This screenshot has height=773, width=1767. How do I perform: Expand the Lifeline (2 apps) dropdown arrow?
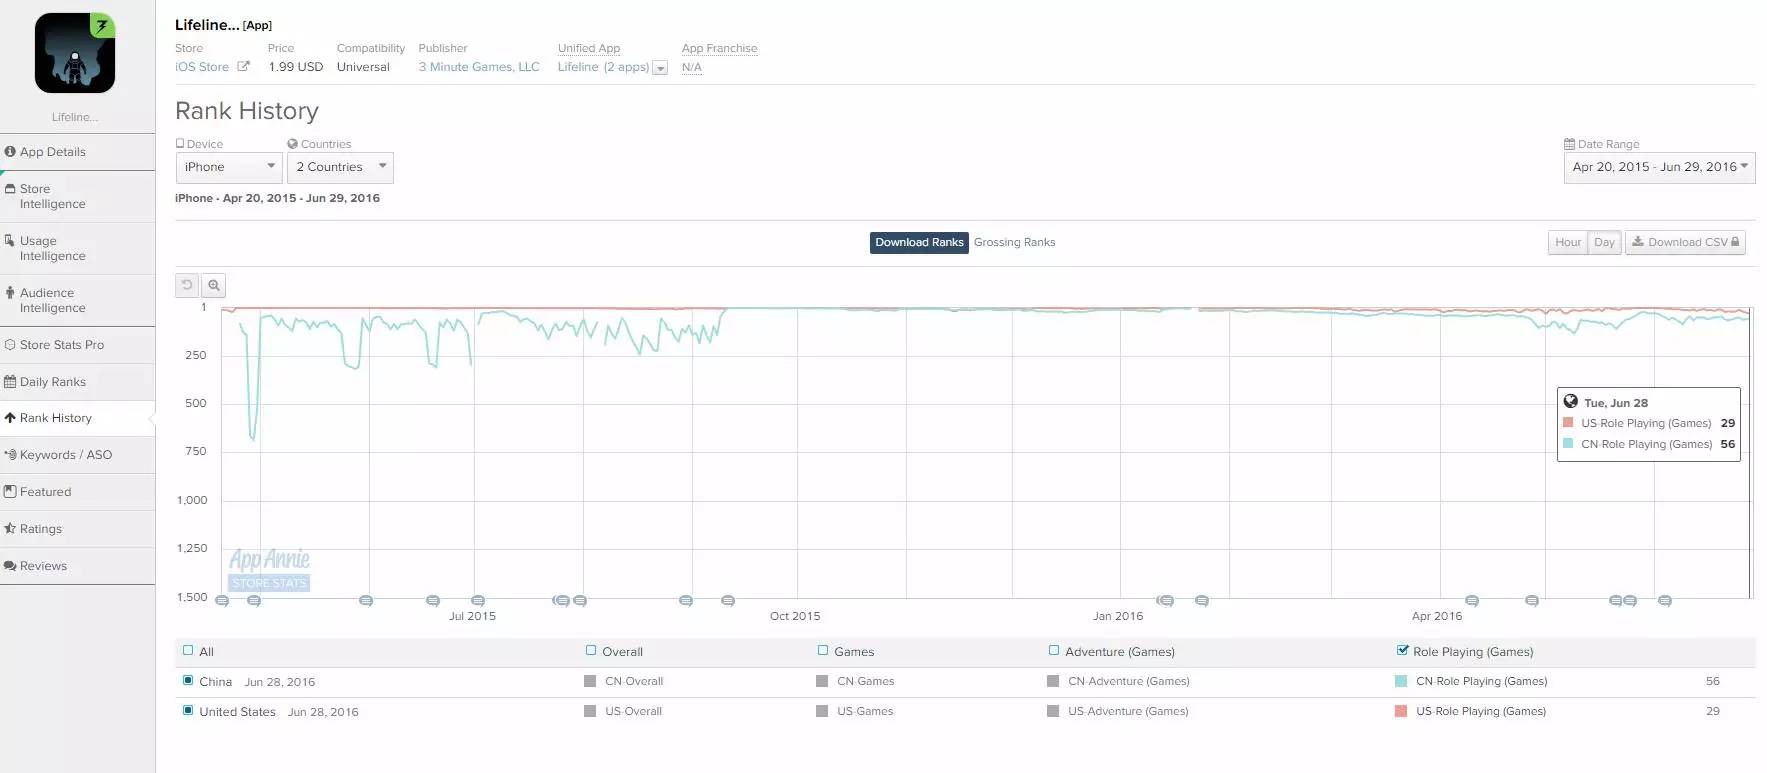click(660, 68)
